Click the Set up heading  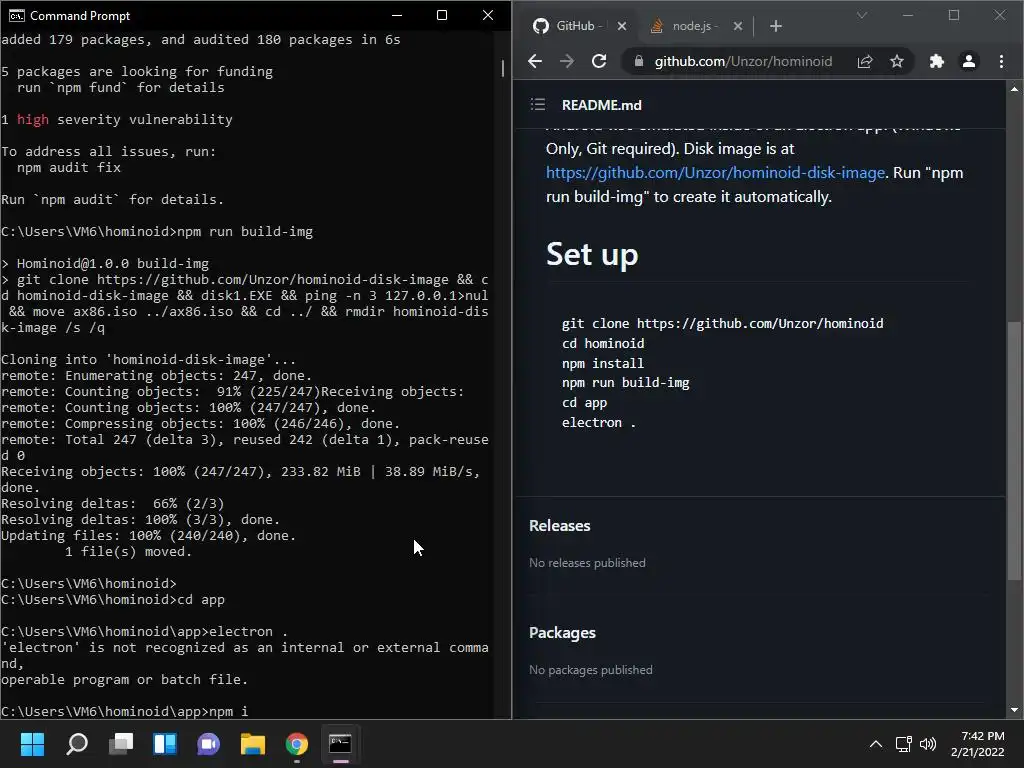pos(592,254)
